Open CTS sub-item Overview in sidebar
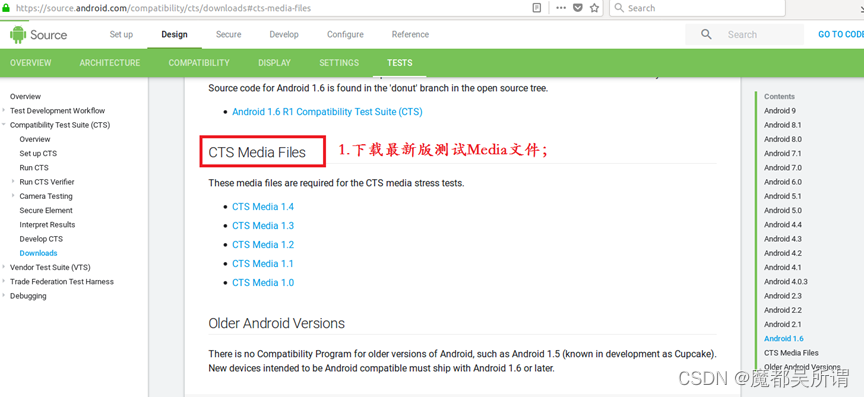The image size is (864, 397). click(x=35, y=139)
